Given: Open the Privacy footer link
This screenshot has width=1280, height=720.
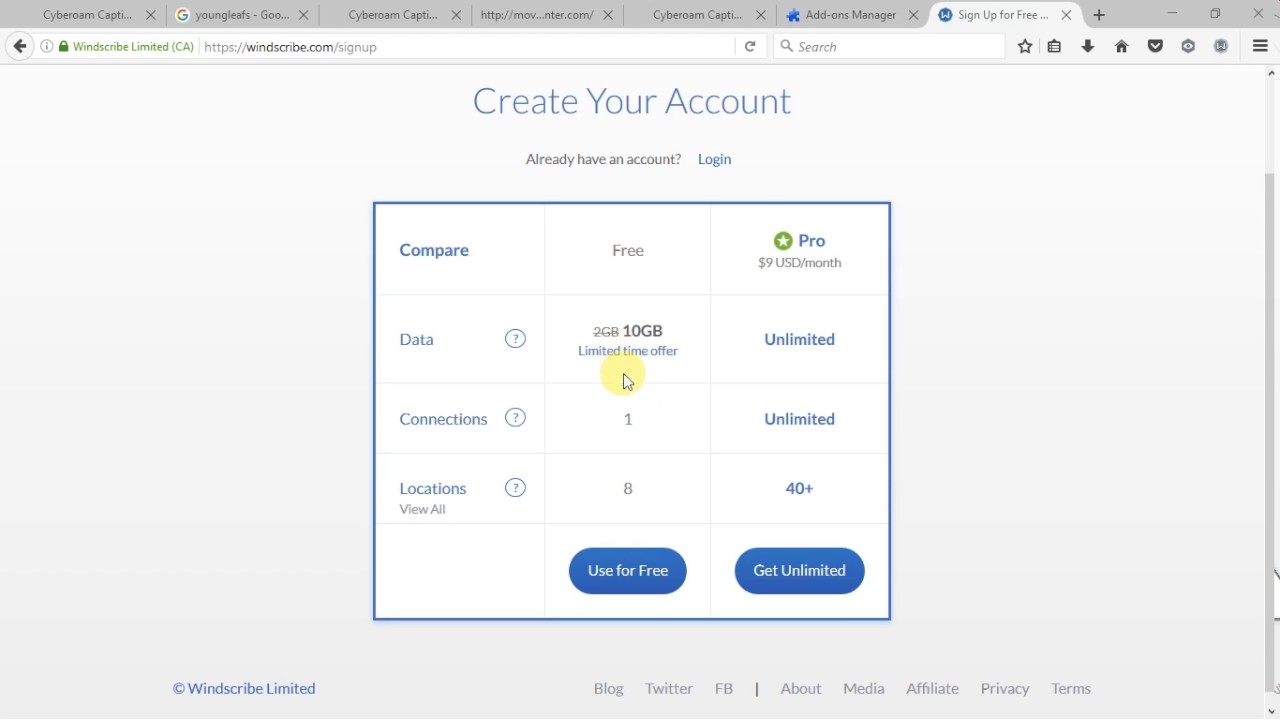Looking at the screenshot, I should (x=1005, y=688).
